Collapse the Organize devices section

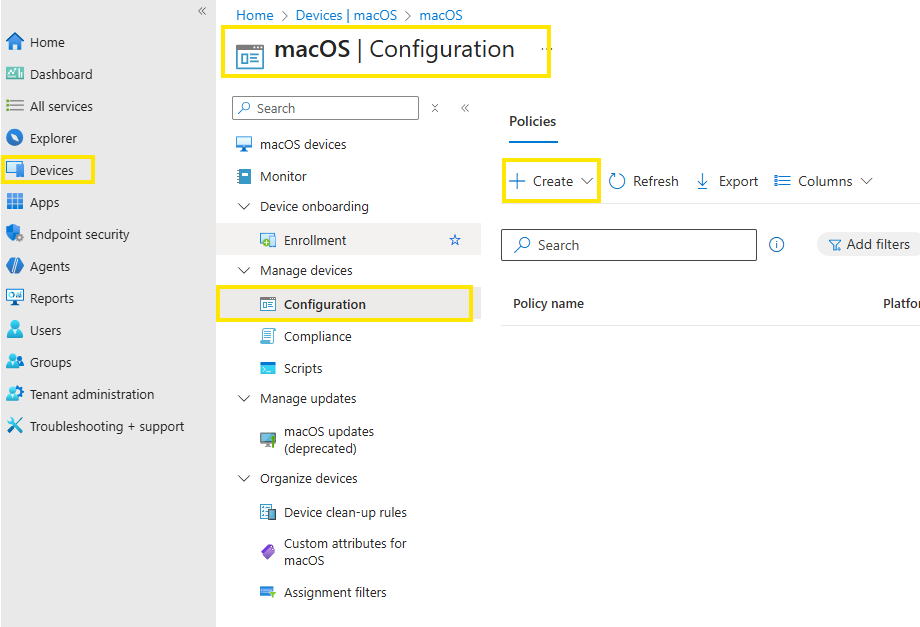(x=244, y=479)
